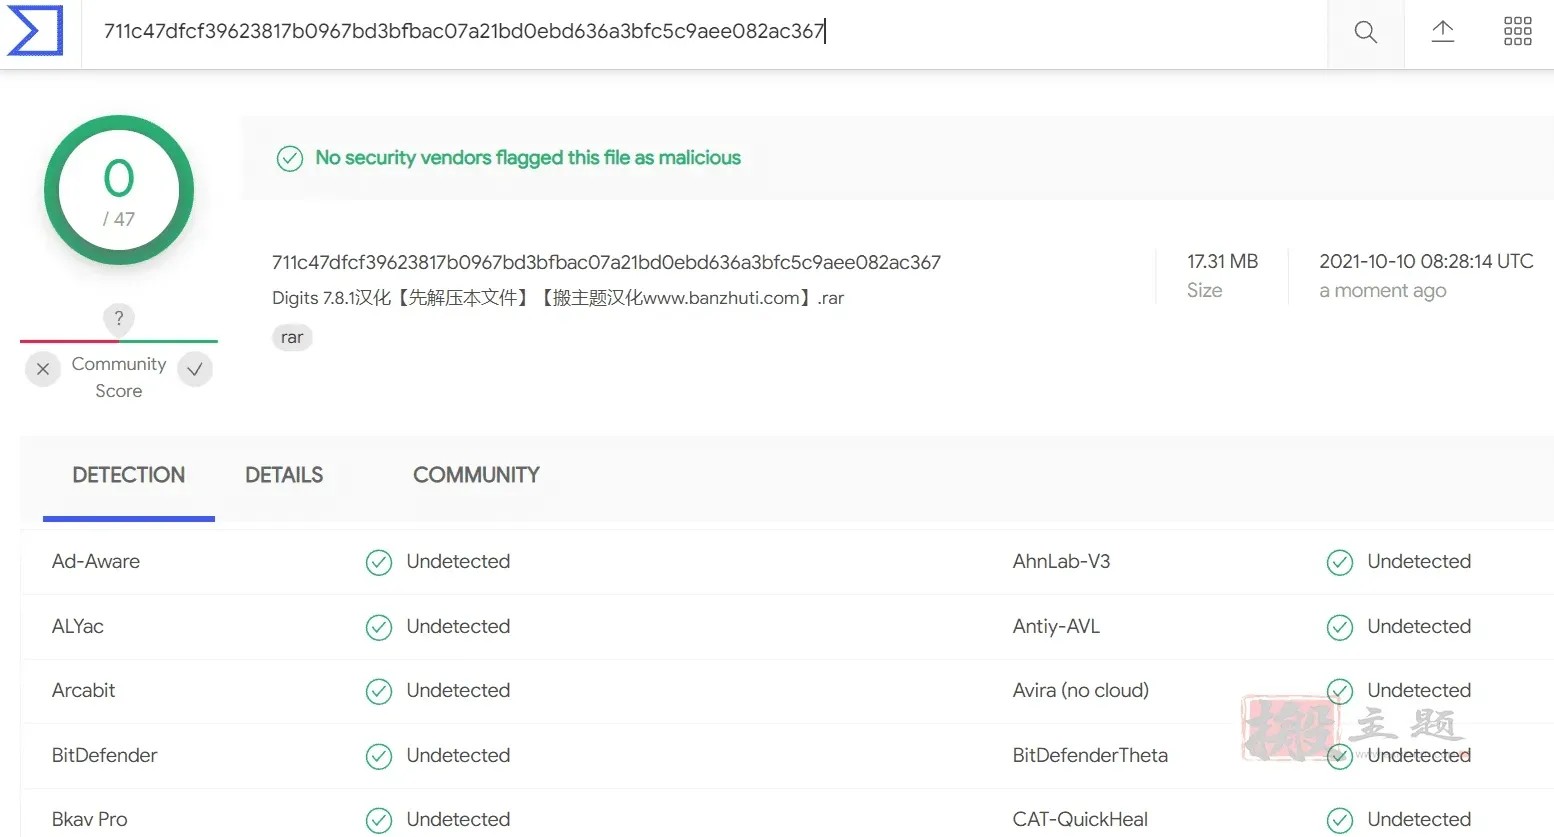Click the ALYac vendor name

(78, 626)
